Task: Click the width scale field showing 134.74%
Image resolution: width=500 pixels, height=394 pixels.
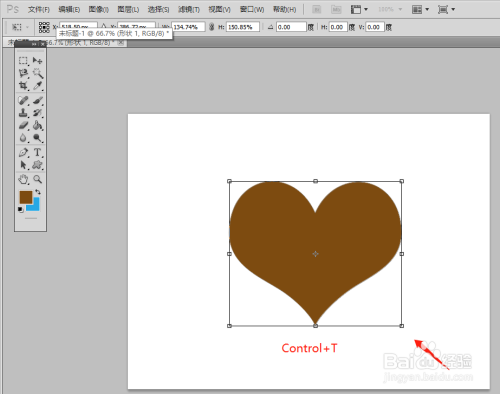Action: tap(188, 27)
